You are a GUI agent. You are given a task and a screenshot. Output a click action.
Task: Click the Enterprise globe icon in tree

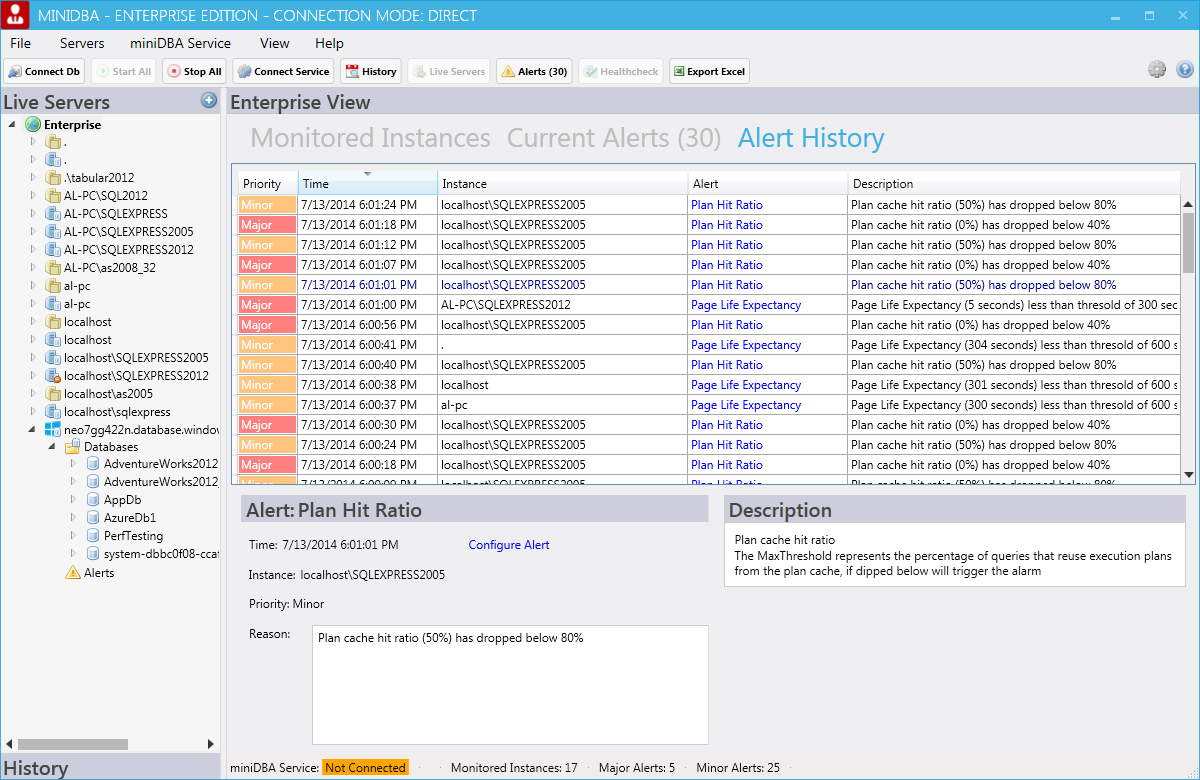pyautogui.click(x=33, y=125)
